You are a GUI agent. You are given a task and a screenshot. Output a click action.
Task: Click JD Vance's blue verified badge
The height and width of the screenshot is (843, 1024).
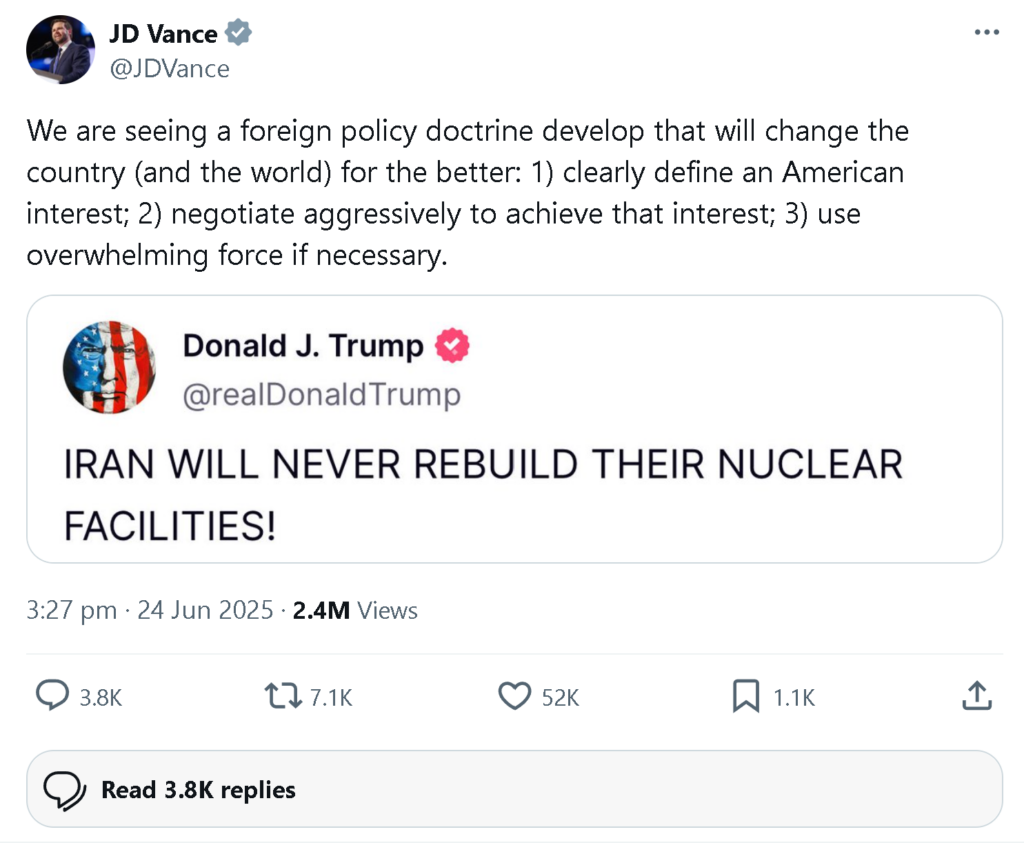[x=238, y=34]
